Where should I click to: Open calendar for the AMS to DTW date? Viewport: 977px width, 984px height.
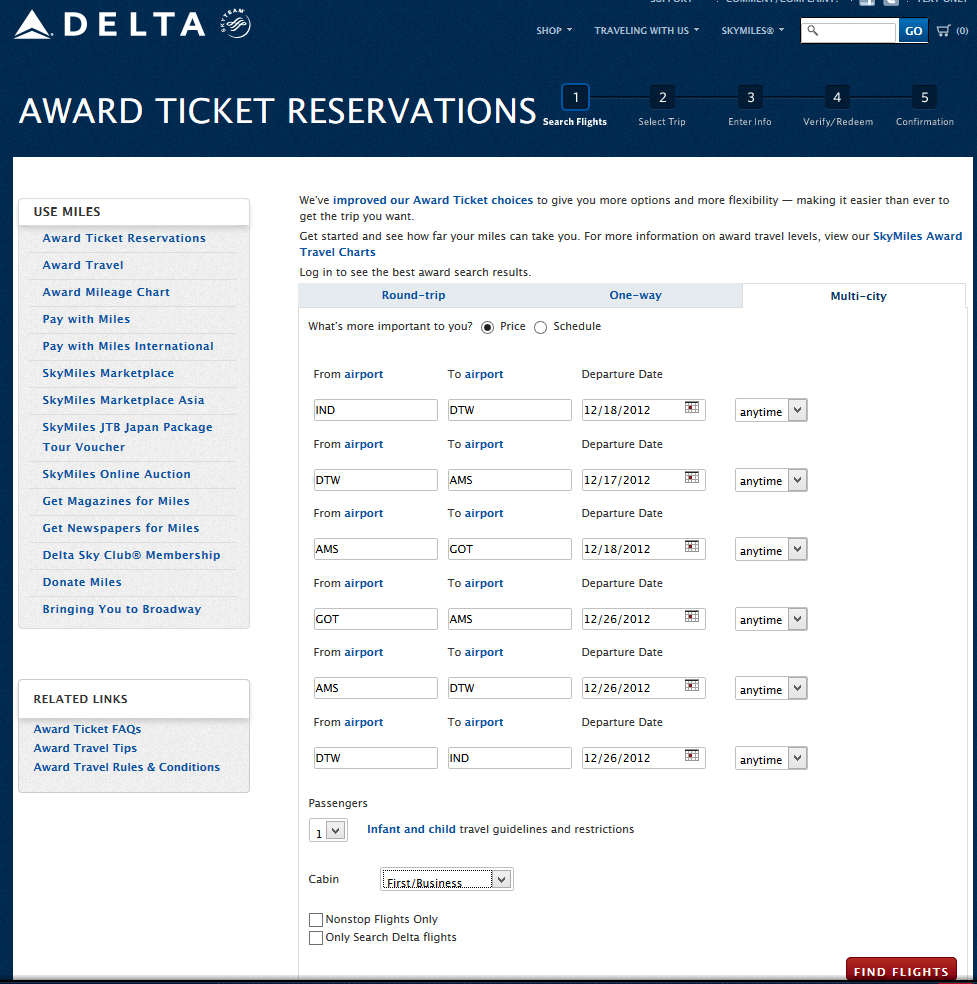(691, 686)
